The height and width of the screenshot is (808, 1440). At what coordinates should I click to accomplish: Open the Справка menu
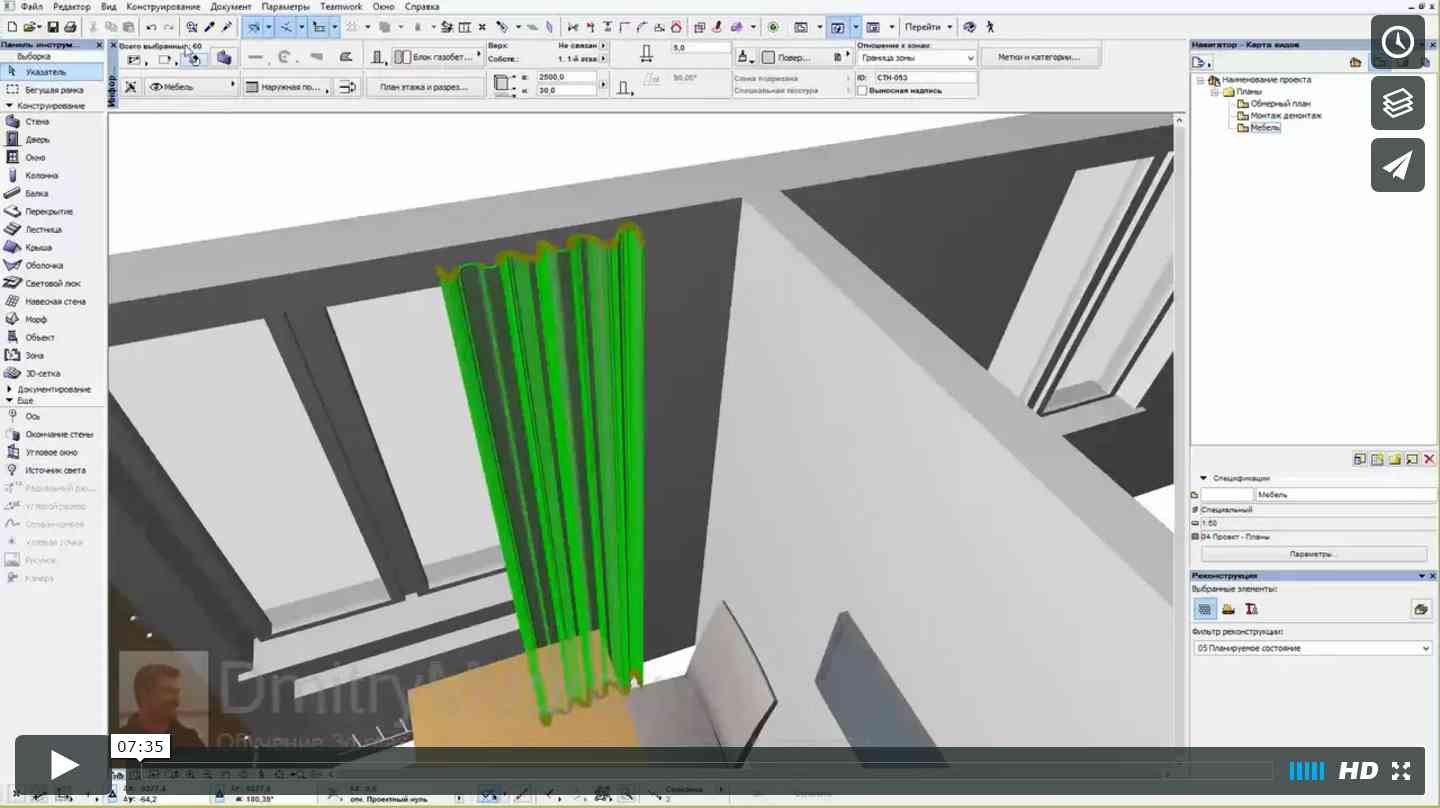421,6
